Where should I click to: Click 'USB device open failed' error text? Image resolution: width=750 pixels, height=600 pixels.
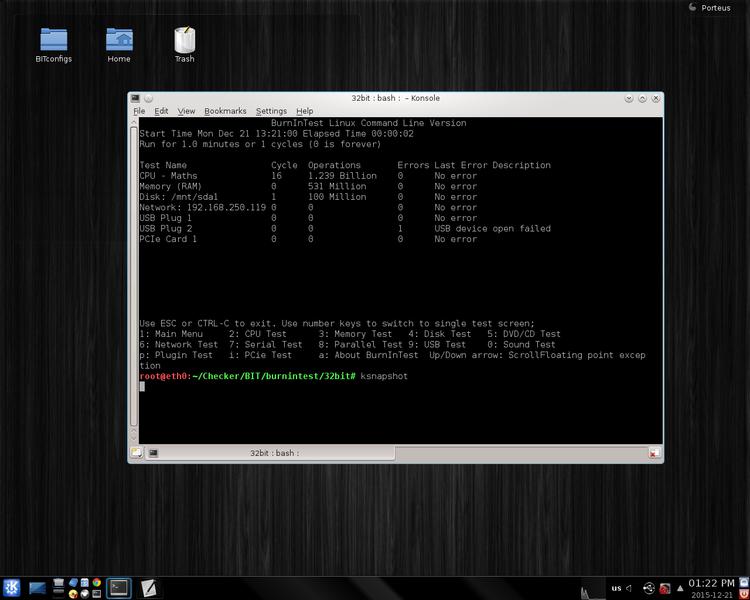[x=493, y=229]
